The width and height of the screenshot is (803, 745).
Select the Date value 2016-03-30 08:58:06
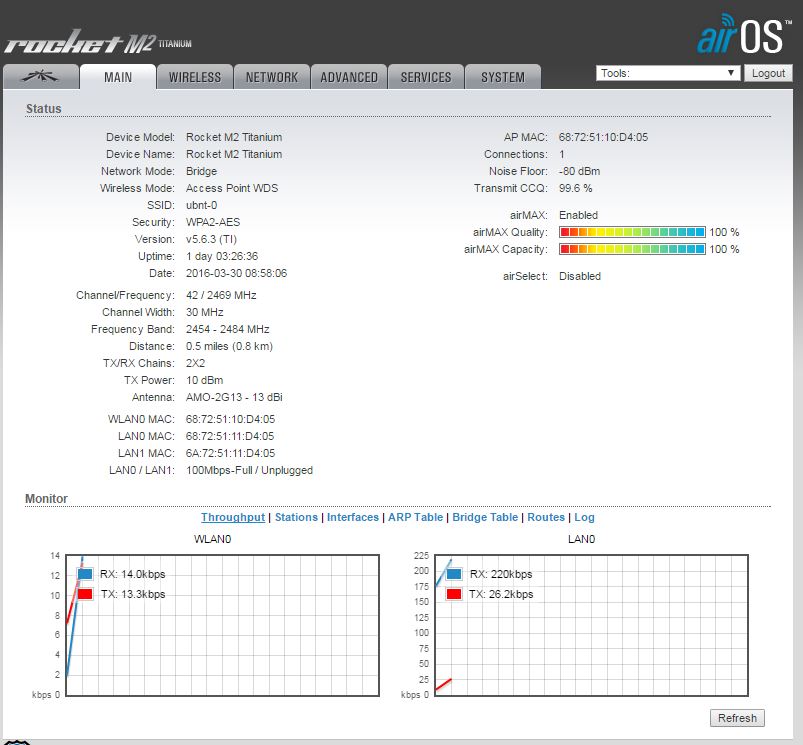[x=236, y=273]
